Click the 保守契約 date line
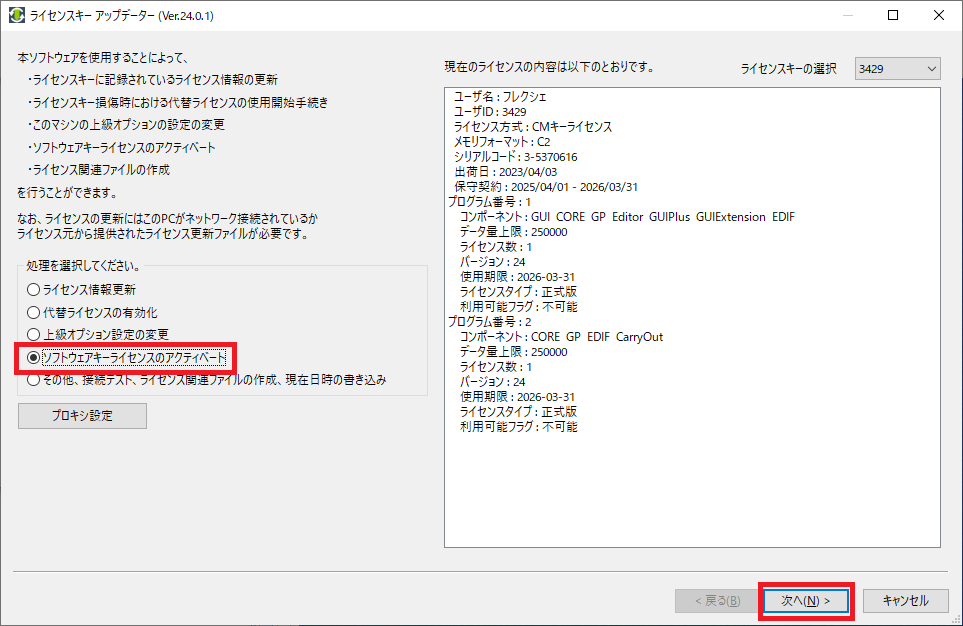Viewport: 963px width, 626px height. (545, 187)
